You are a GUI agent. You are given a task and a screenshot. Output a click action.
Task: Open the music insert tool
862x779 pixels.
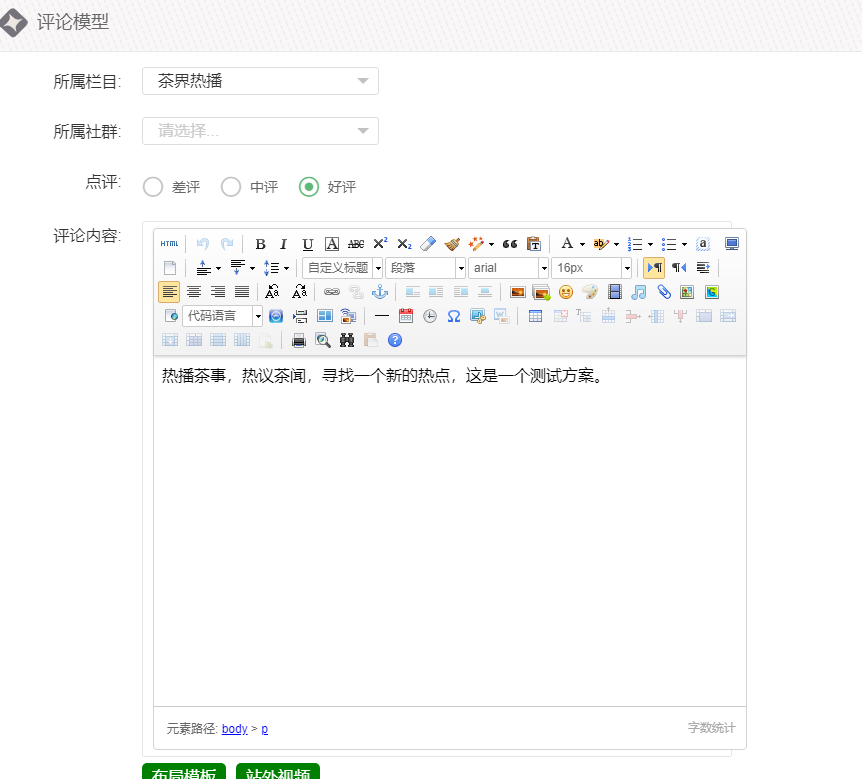click(x=639, y=292)
